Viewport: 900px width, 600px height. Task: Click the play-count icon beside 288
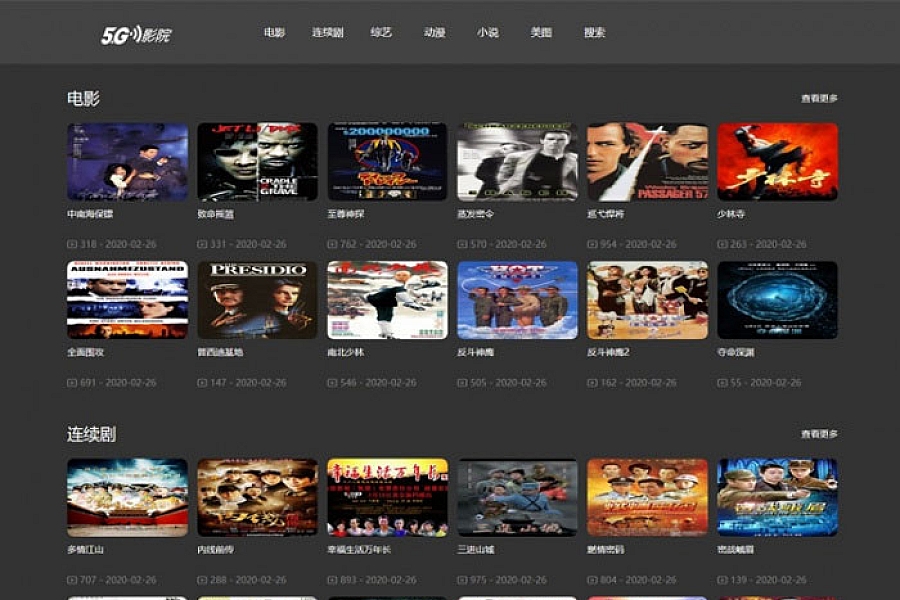click(202, 580)
